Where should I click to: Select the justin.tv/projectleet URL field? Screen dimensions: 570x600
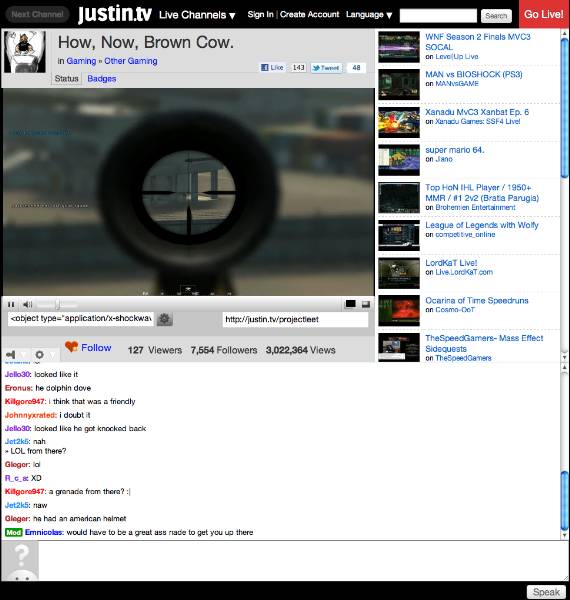(x=295, y=319)
